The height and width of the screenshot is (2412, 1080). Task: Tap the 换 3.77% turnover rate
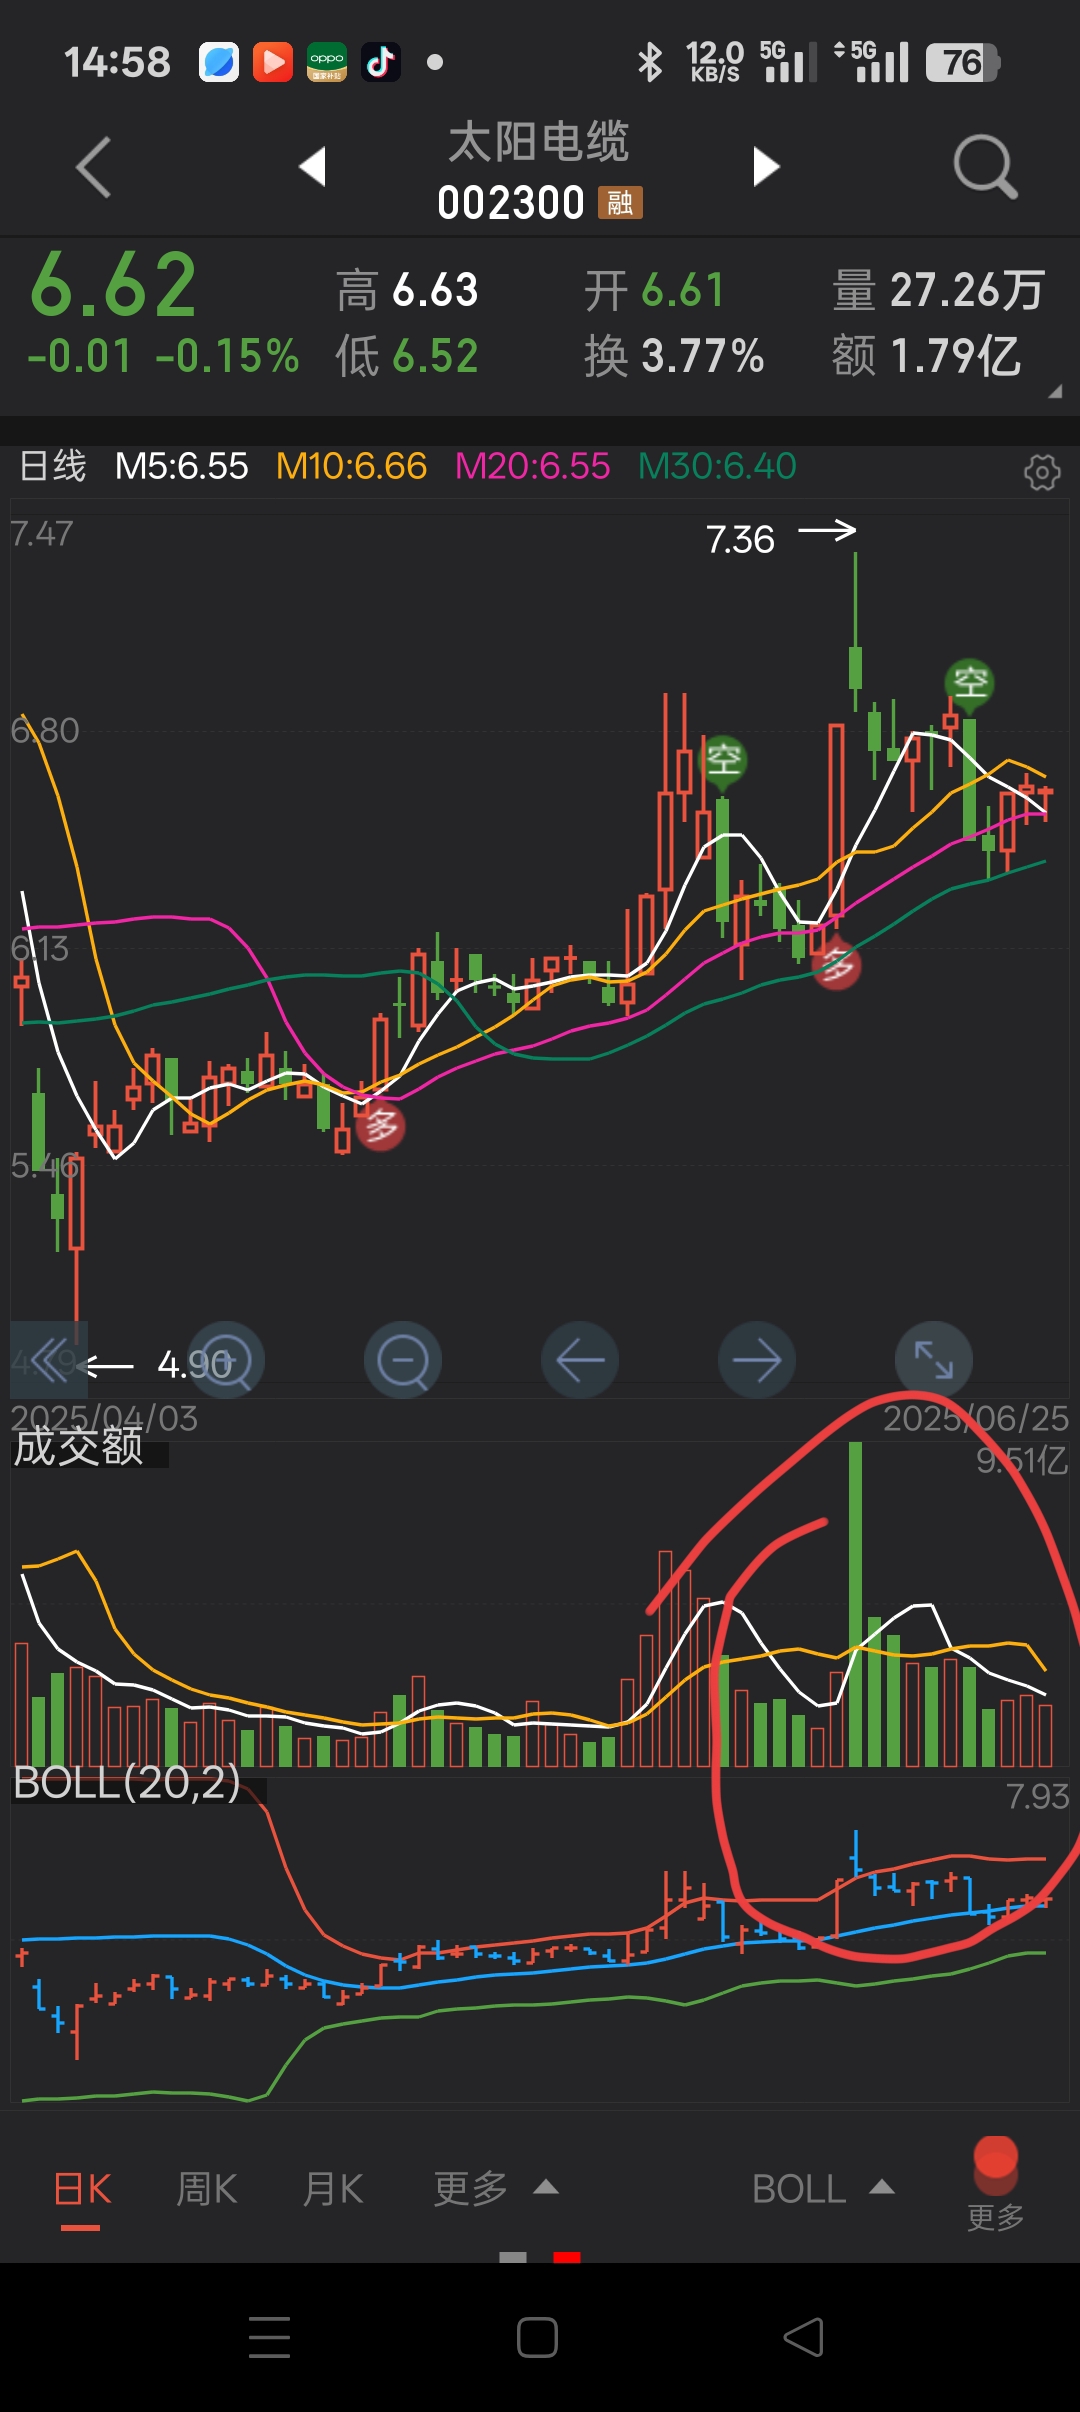point(675,356)
